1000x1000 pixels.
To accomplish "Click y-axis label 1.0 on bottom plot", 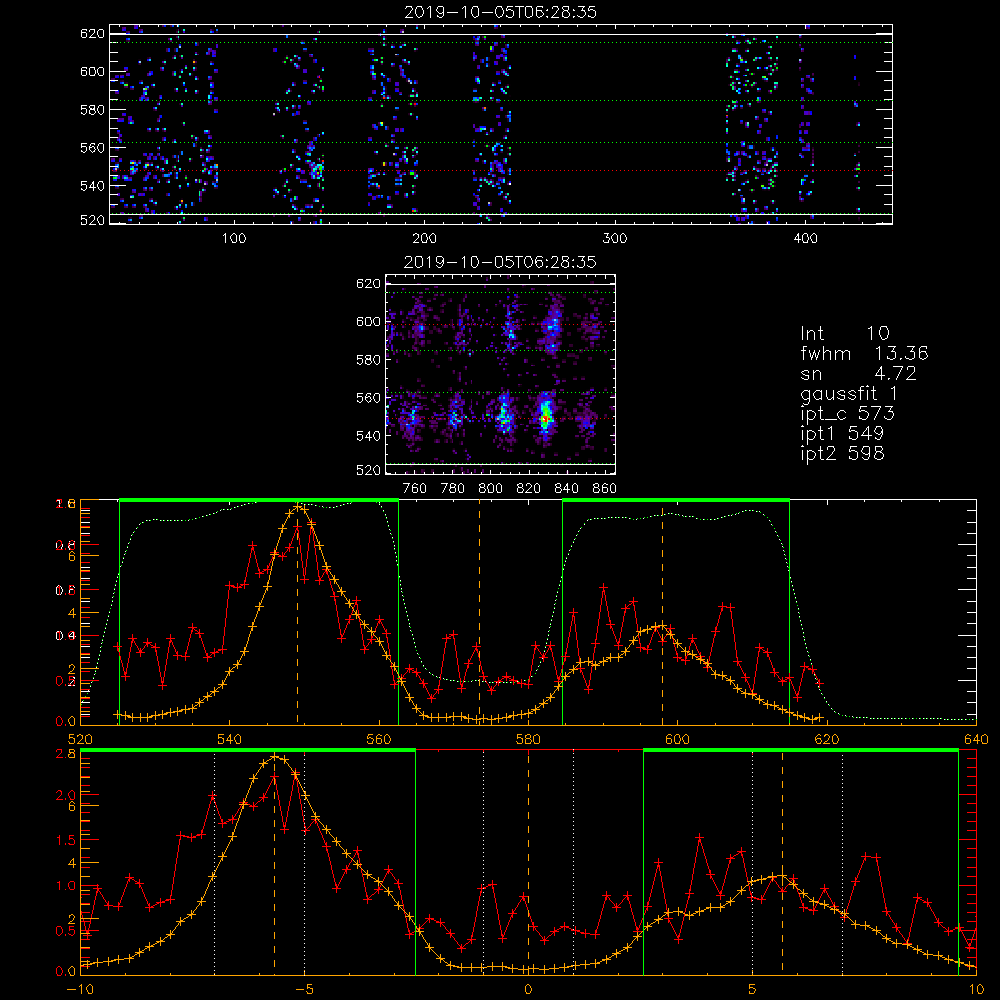I will [67, 886].
